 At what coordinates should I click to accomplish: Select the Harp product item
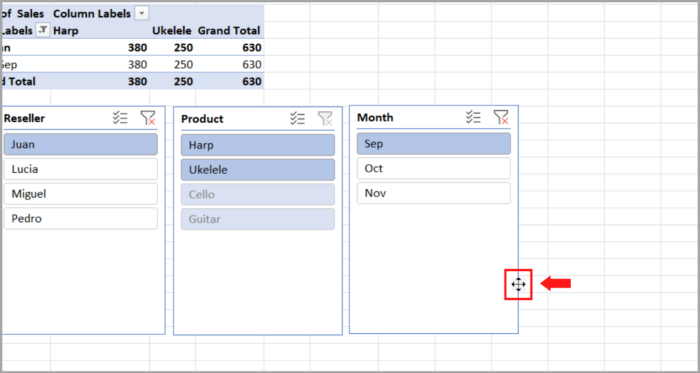click(258, 145)
